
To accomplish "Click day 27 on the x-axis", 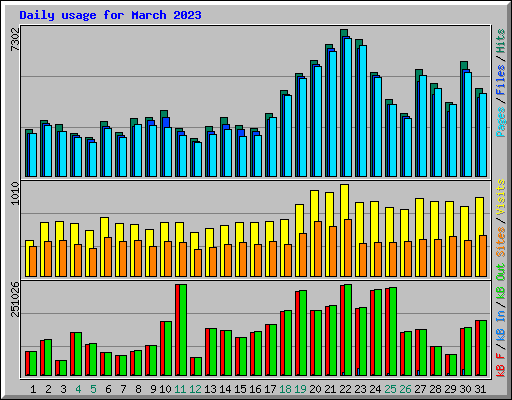I will tap(420, 389).
